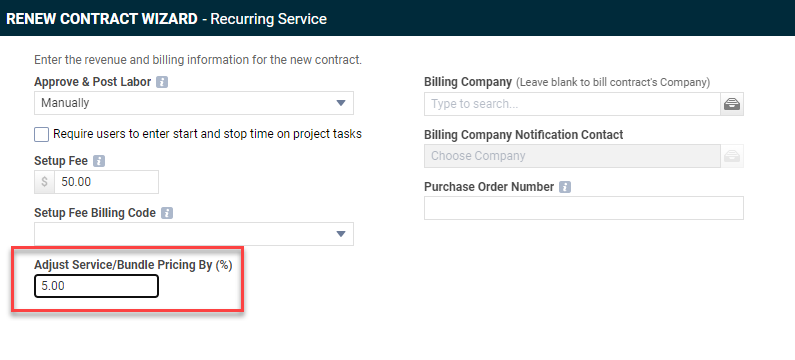
Task: Click the Adjust Service/Bundle Pricing percentage field
Action: [96, 286]
